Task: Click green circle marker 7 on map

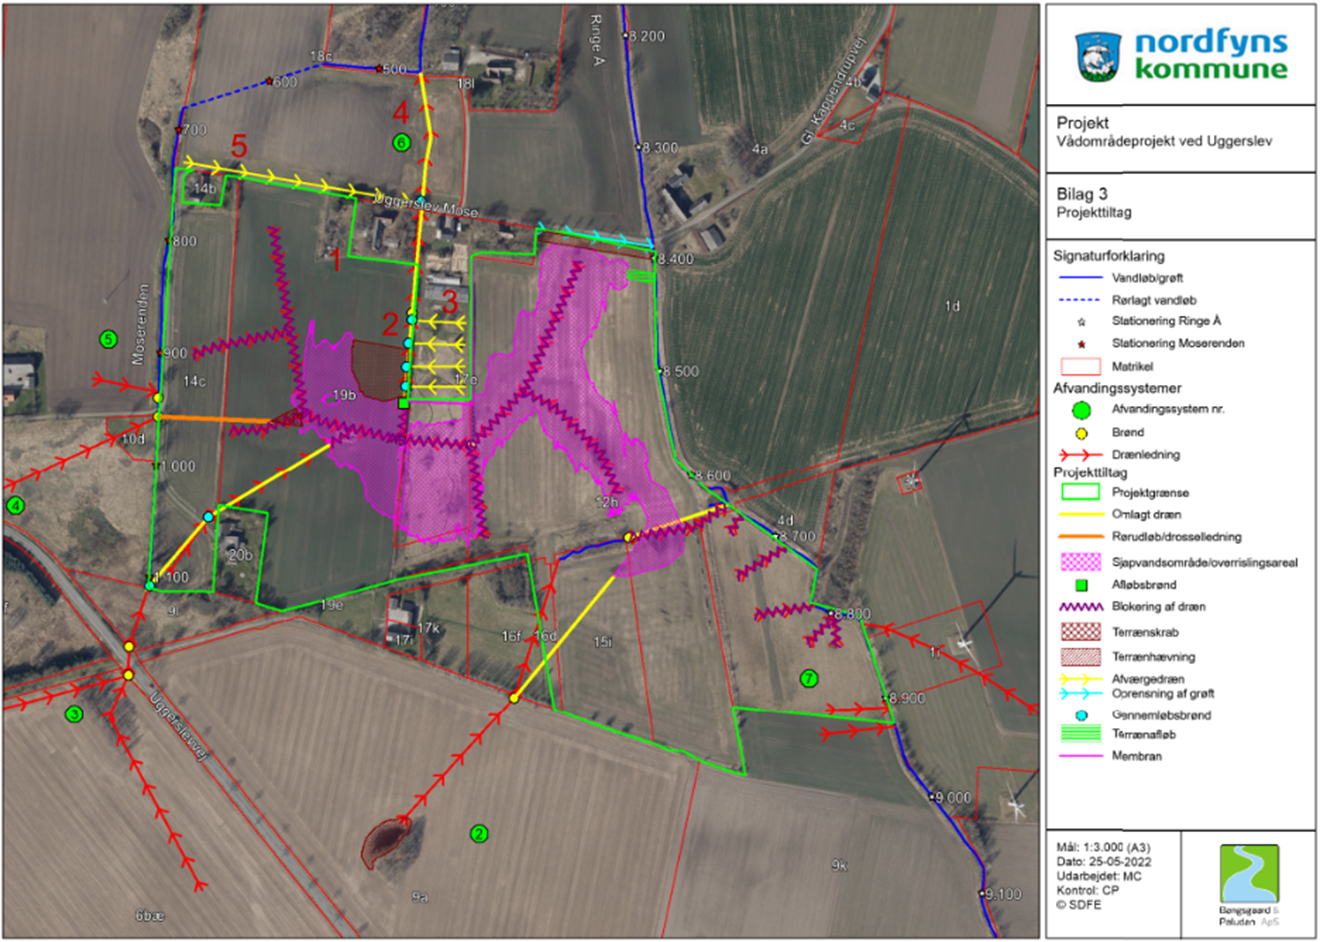Action: [808, 679]
